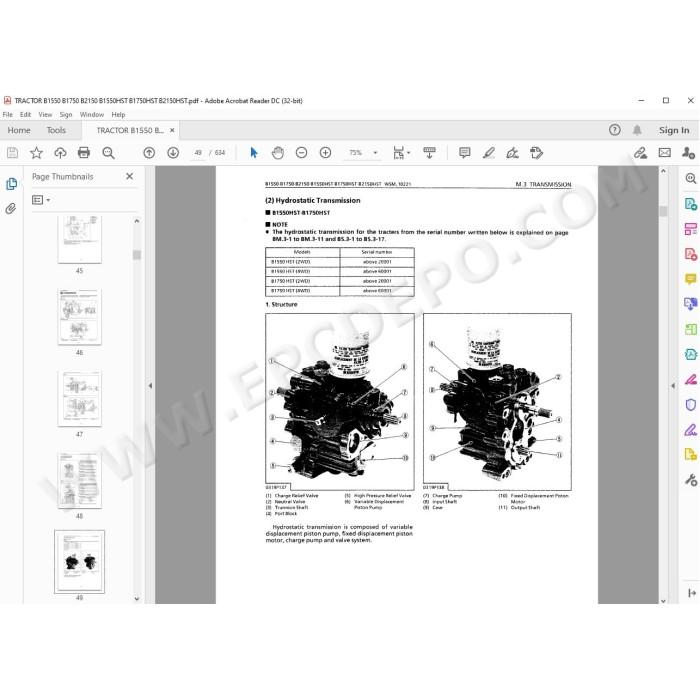
Task: Open the Help menu
Action: pyautogui.click(x=118, y=115)
